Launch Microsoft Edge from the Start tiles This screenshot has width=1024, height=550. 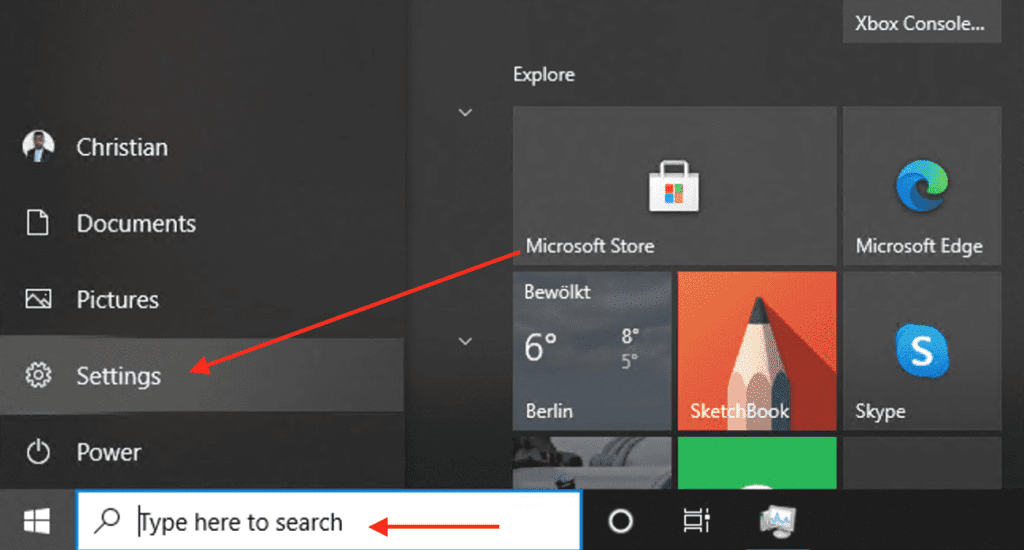pos(921,186)
